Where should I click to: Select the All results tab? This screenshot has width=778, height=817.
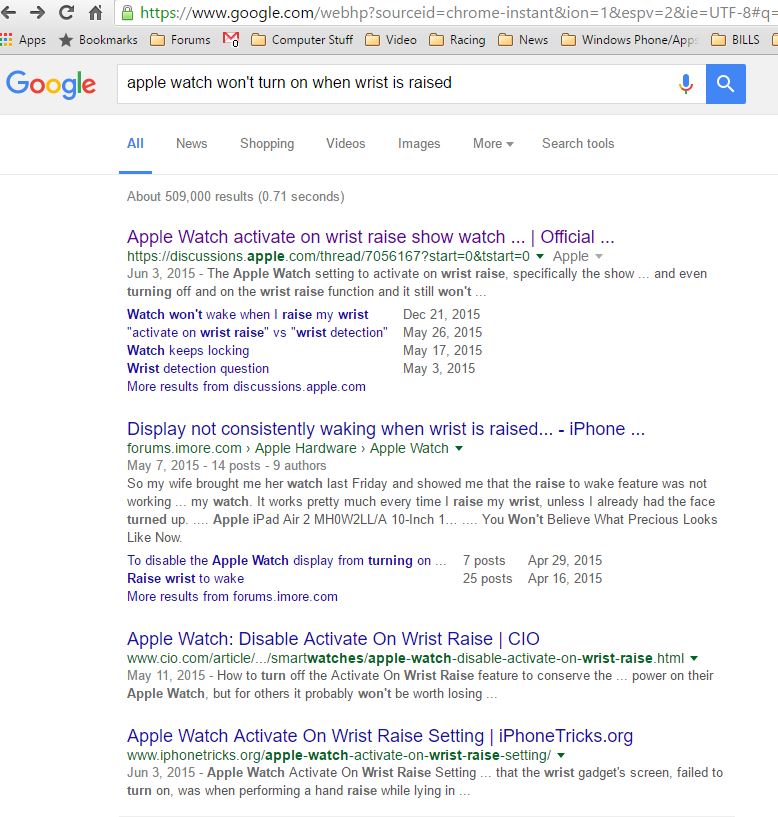coord(135,143)
